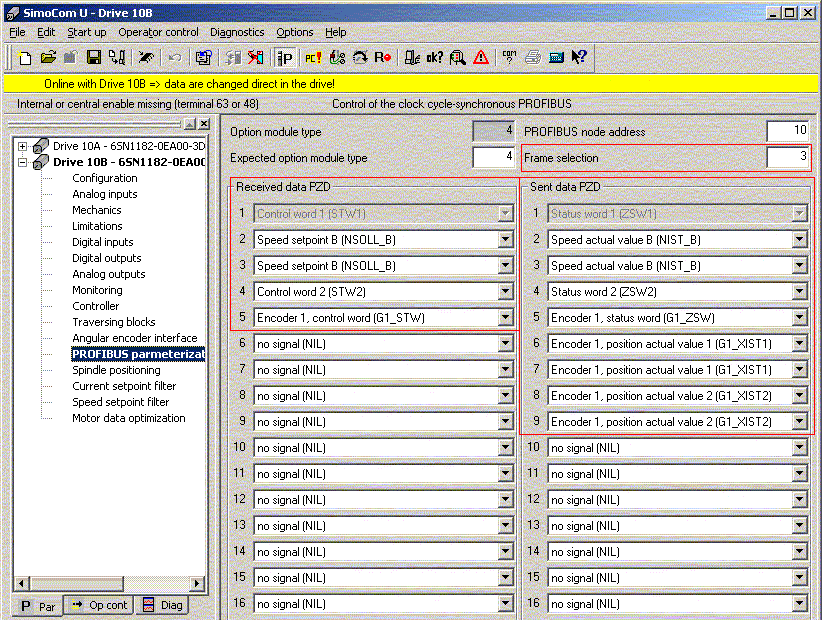Click the Expected option module type field
The height and width of the screenshot is (620, 822).
pos(493,157)
